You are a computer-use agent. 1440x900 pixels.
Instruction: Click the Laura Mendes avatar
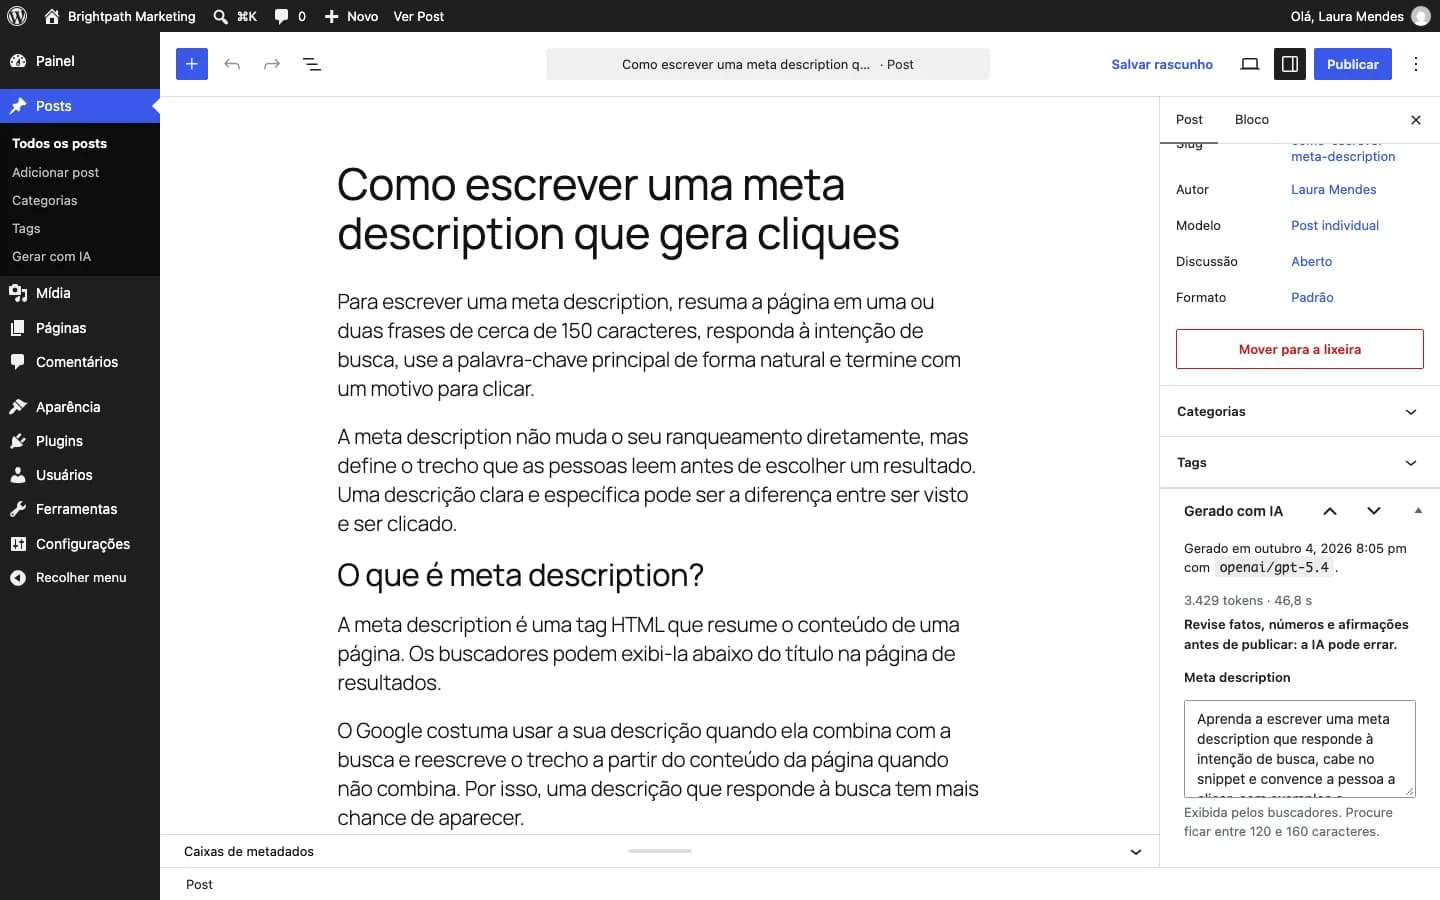[x=1420, y=16]
